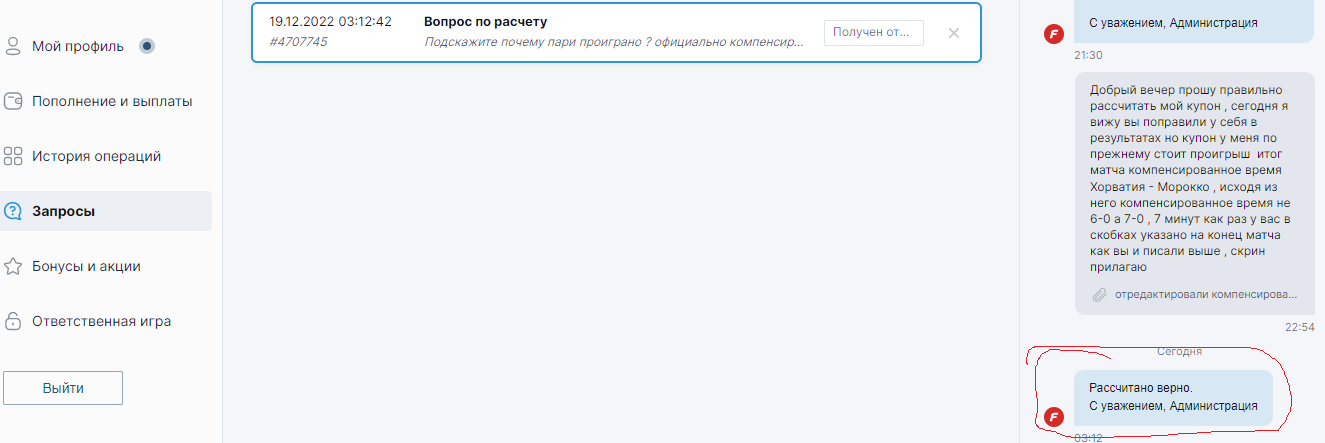
Task: Click the person icon beside Мой профиль
Action: click(x=13, y=46)
